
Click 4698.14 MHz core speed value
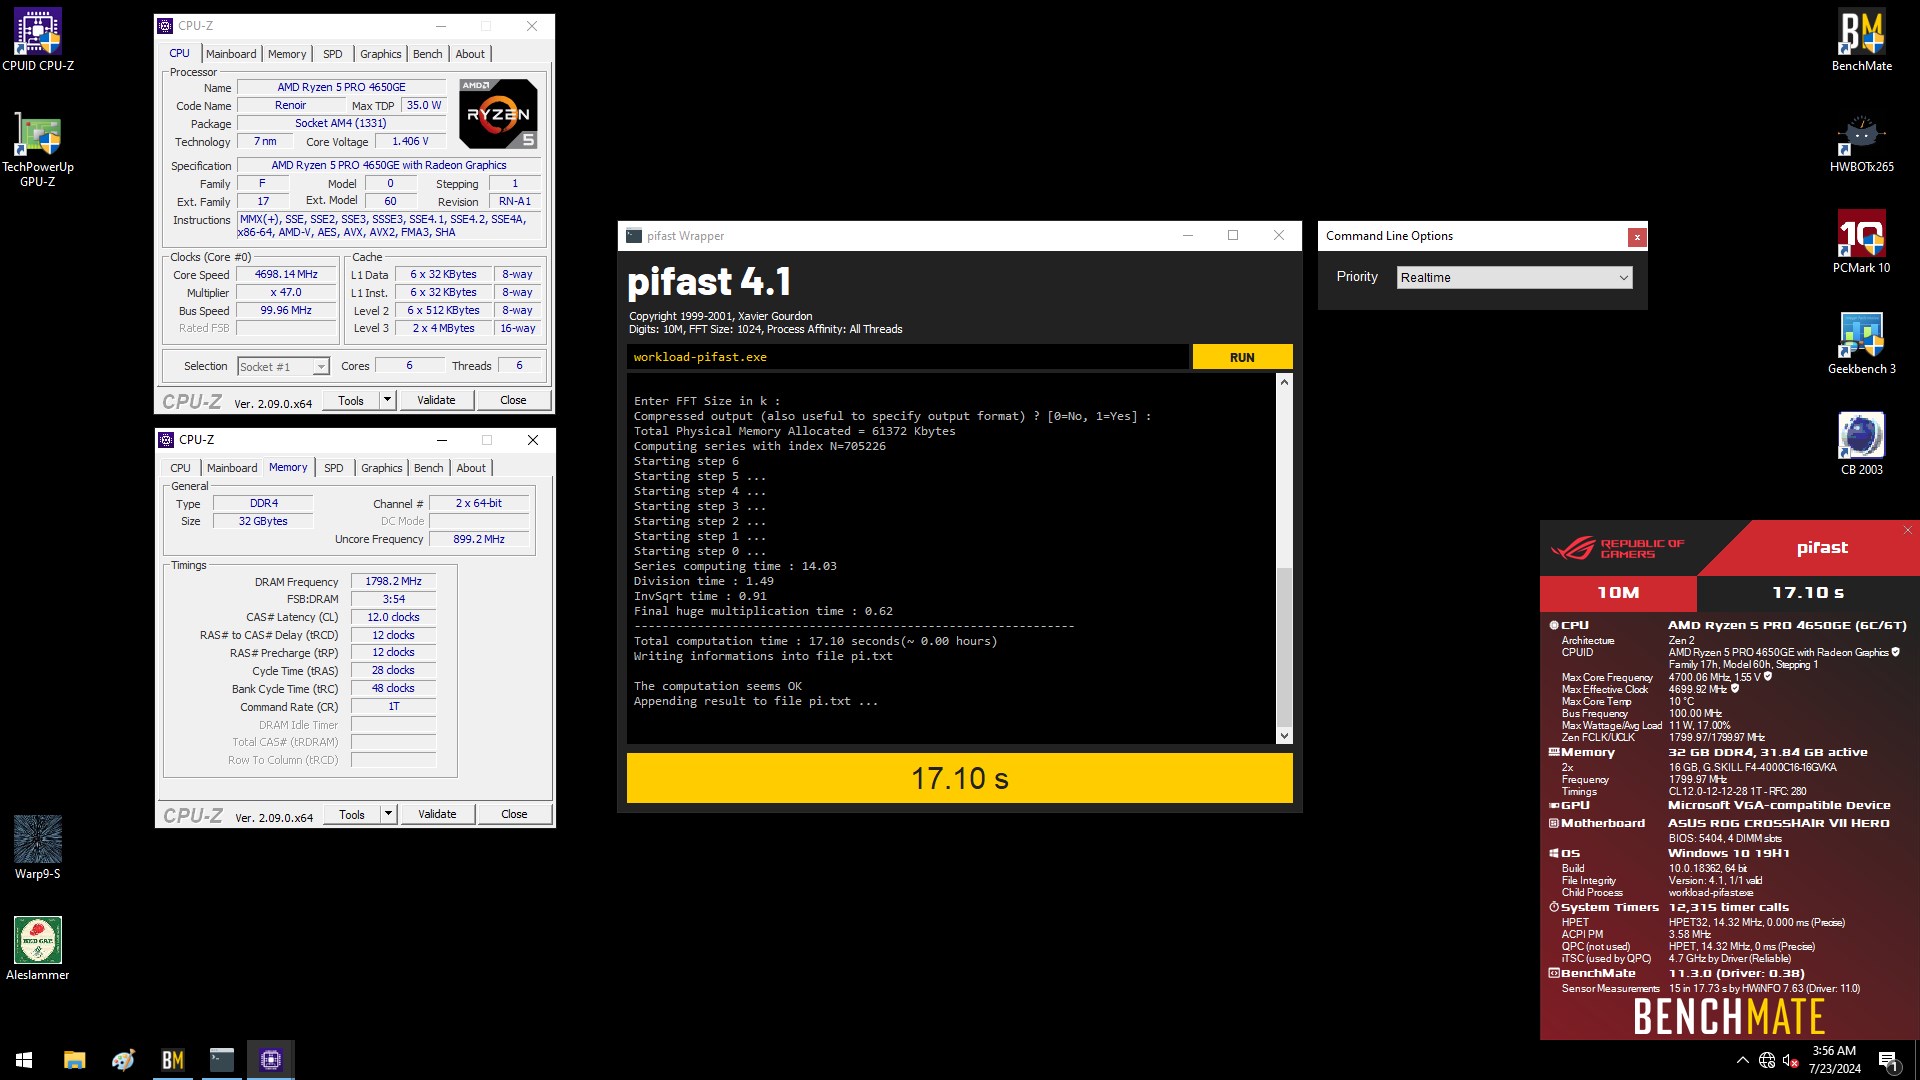286,274
